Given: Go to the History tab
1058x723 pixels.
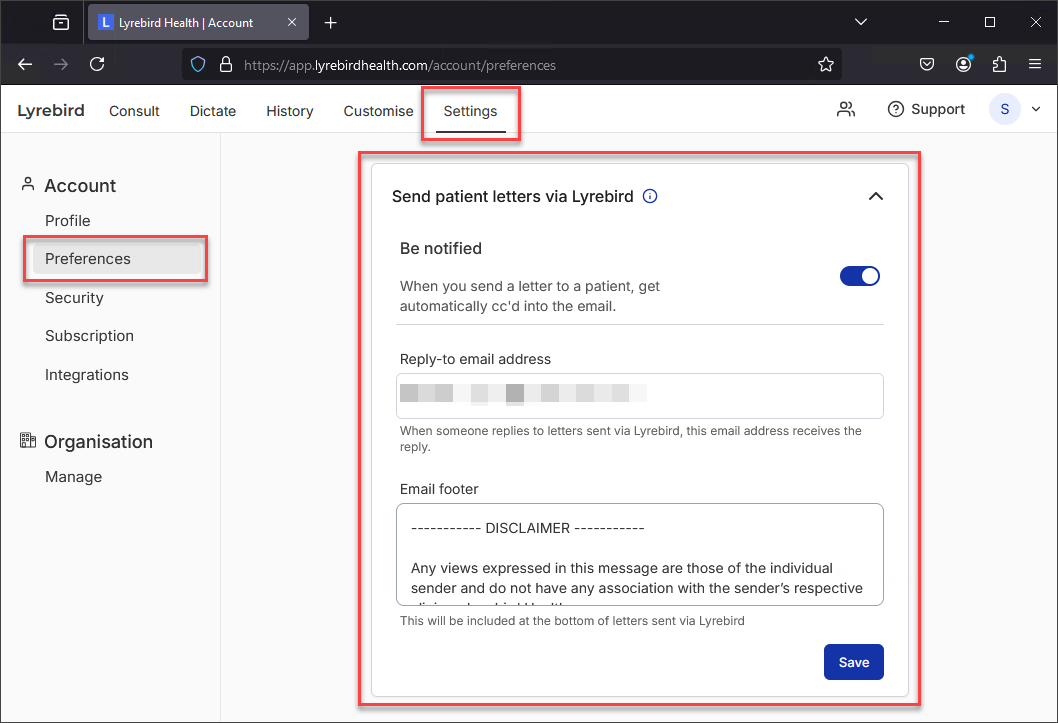Looking at the screenshot, I should click(289, 111).
